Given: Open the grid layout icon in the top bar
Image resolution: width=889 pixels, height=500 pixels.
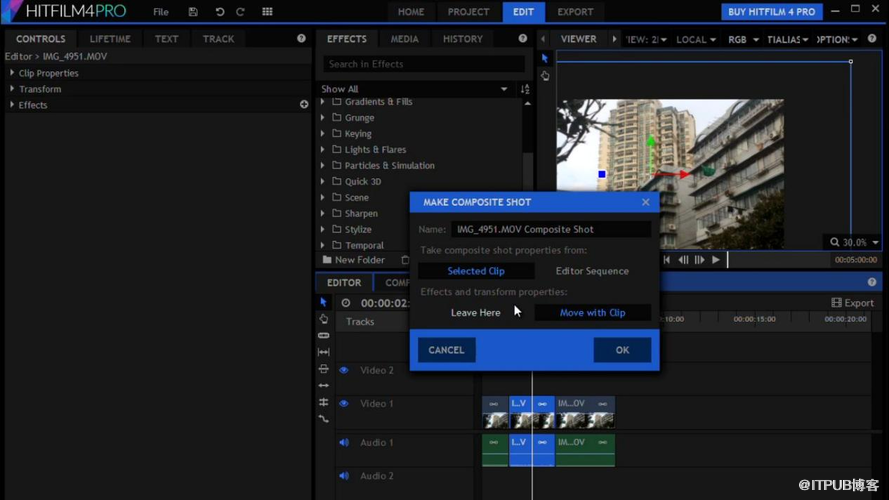Looking at the screenshot, I should (x=267, y=12).
